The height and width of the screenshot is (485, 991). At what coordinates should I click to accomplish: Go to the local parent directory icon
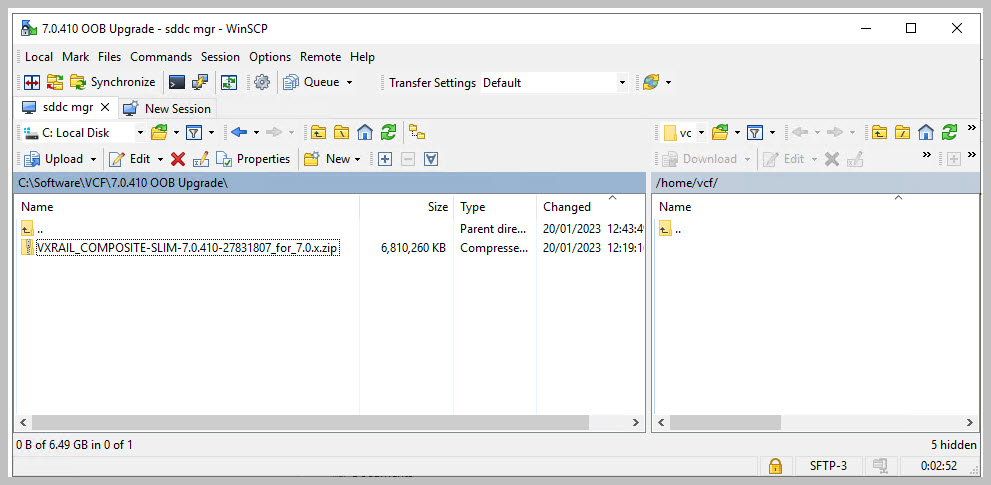click(319, 132)
